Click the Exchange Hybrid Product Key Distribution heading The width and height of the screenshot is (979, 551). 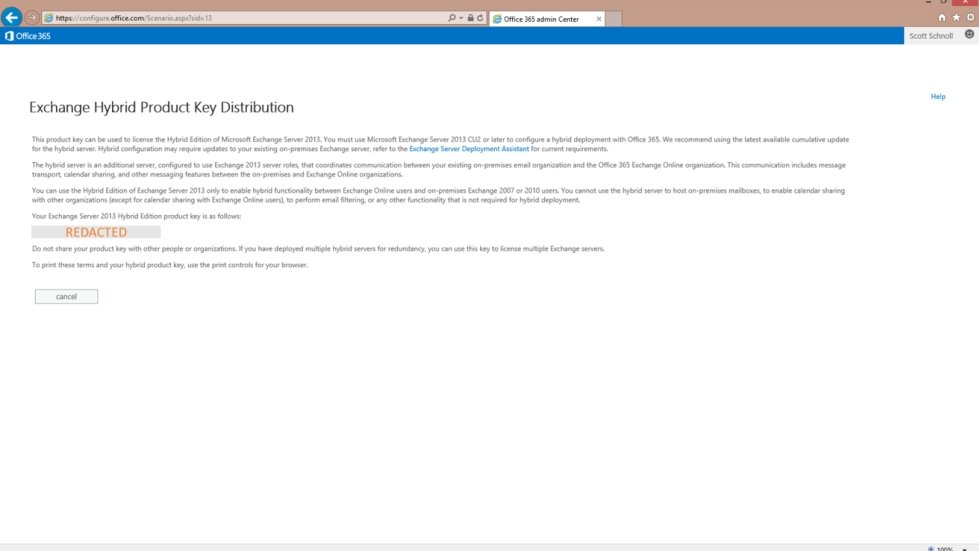pyautogui.click(x=161, y=107)
